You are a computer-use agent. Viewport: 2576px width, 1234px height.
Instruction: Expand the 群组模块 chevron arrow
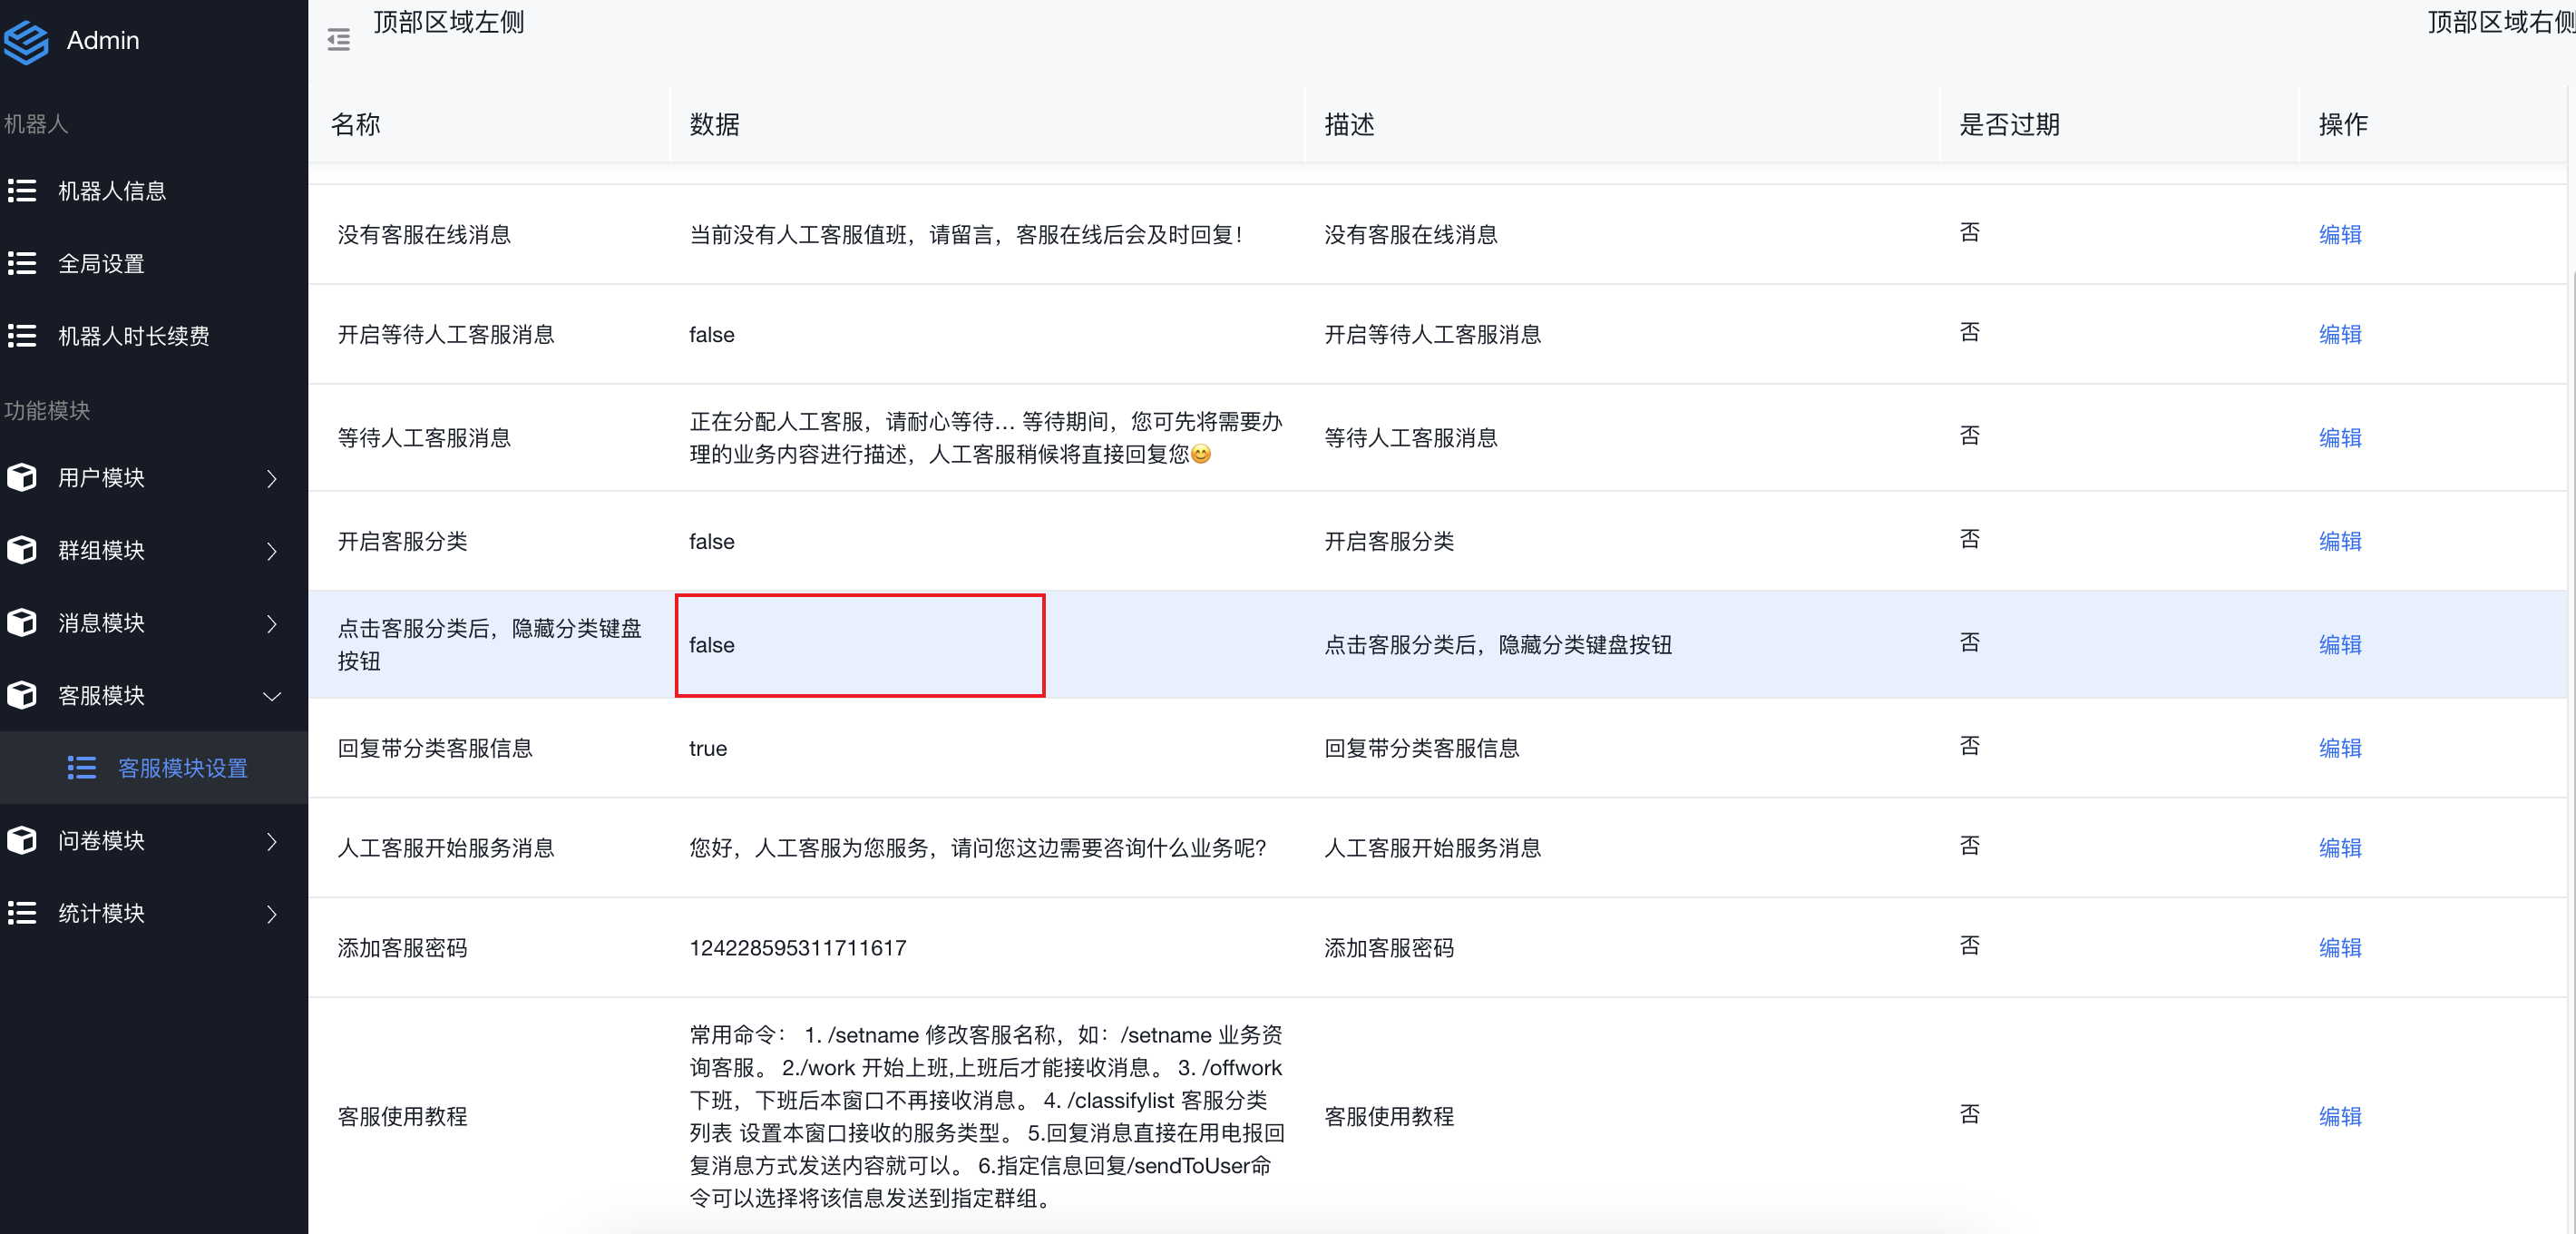coord(272,551)
